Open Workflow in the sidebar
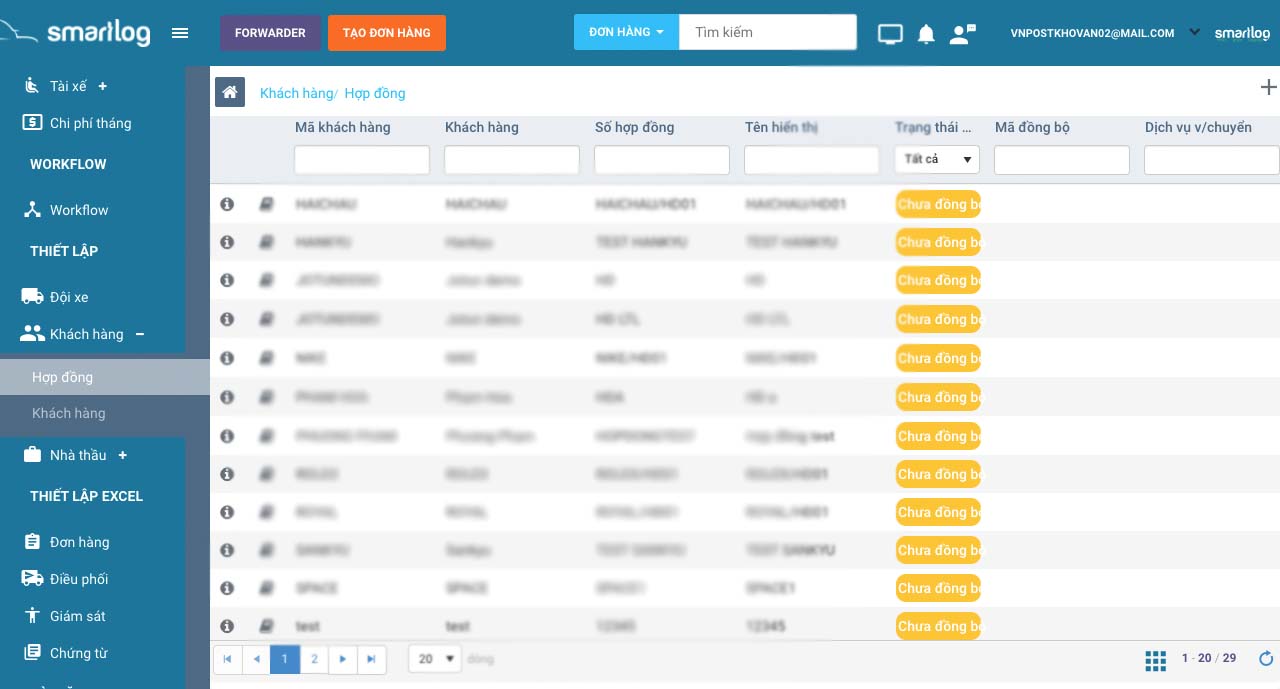This screenshot has height=689, width=1280. coord(78,210)
